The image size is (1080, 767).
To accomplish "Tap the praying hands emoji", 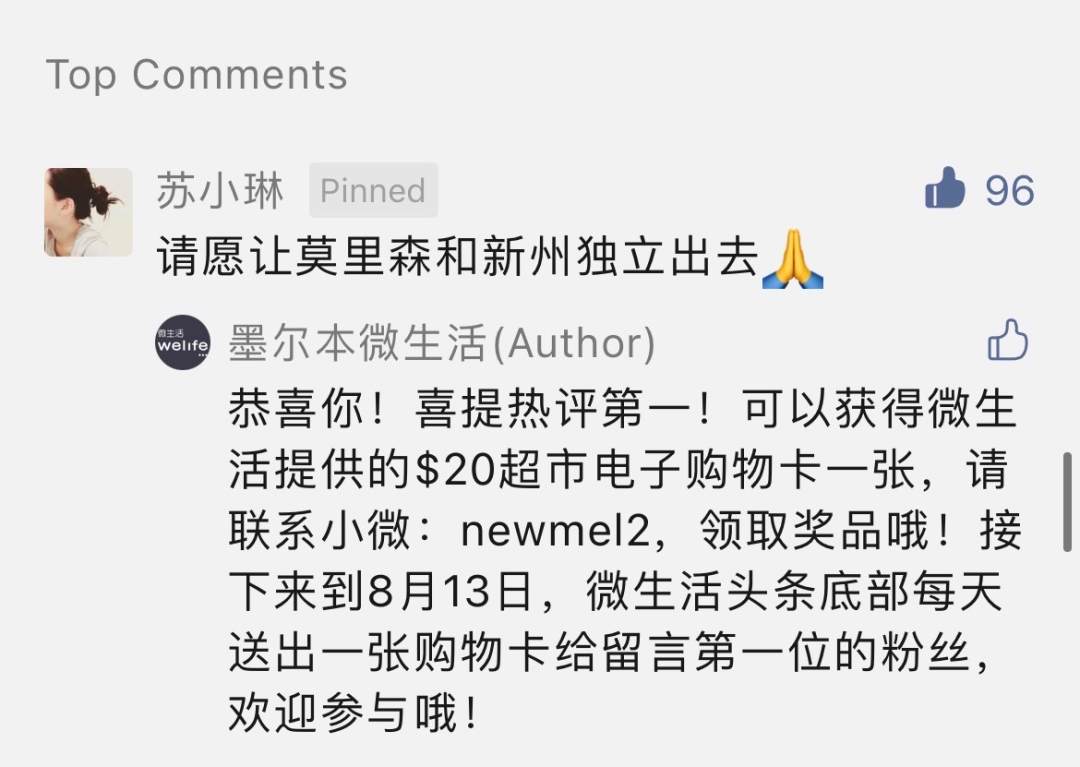I will coord(793,259).
